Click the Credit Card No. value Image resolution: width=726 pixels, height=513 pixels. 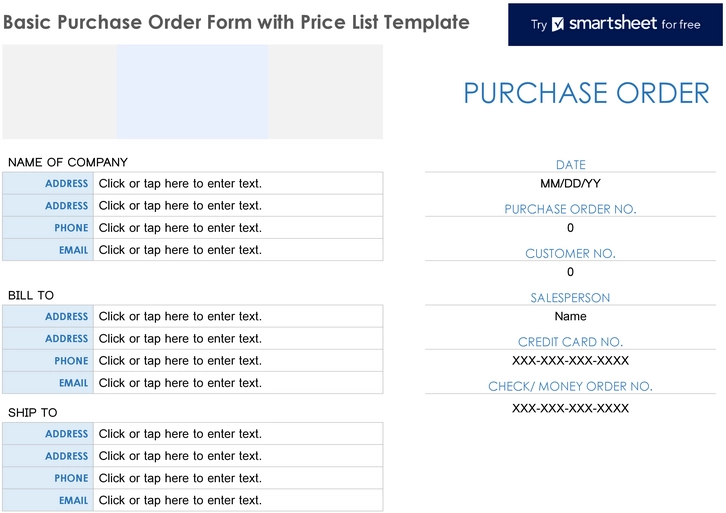tap(570, 361)
